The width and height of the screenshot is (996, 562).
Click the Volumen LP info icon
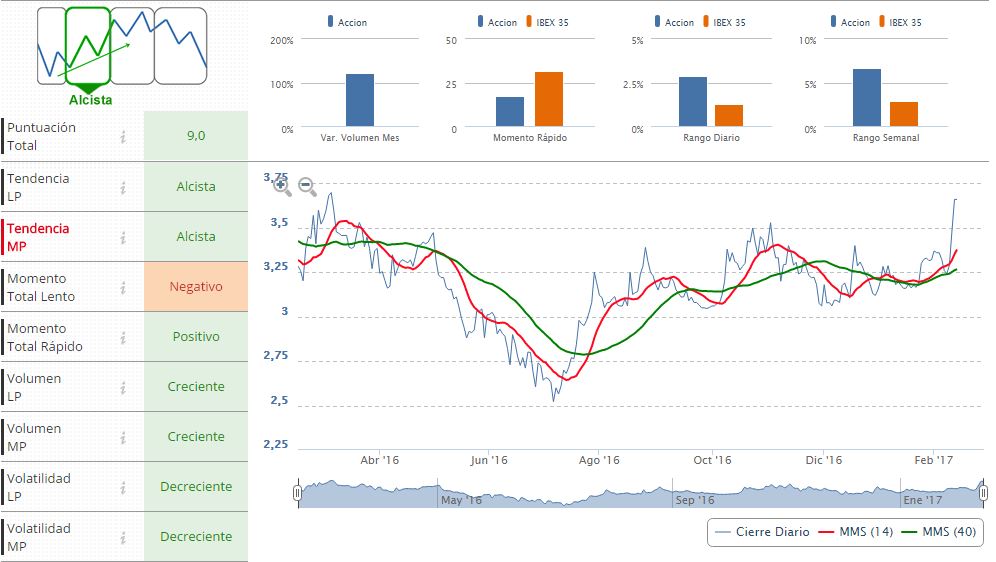pos(123,388)
